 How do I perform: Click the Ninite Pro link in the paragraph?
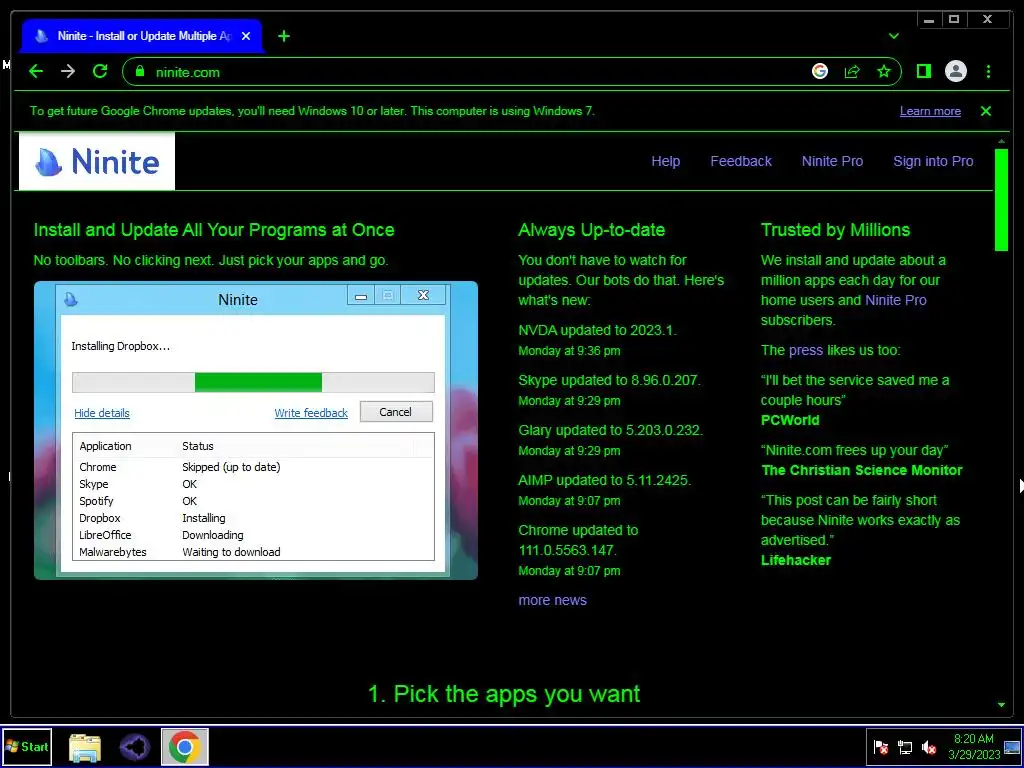(895, 300)
